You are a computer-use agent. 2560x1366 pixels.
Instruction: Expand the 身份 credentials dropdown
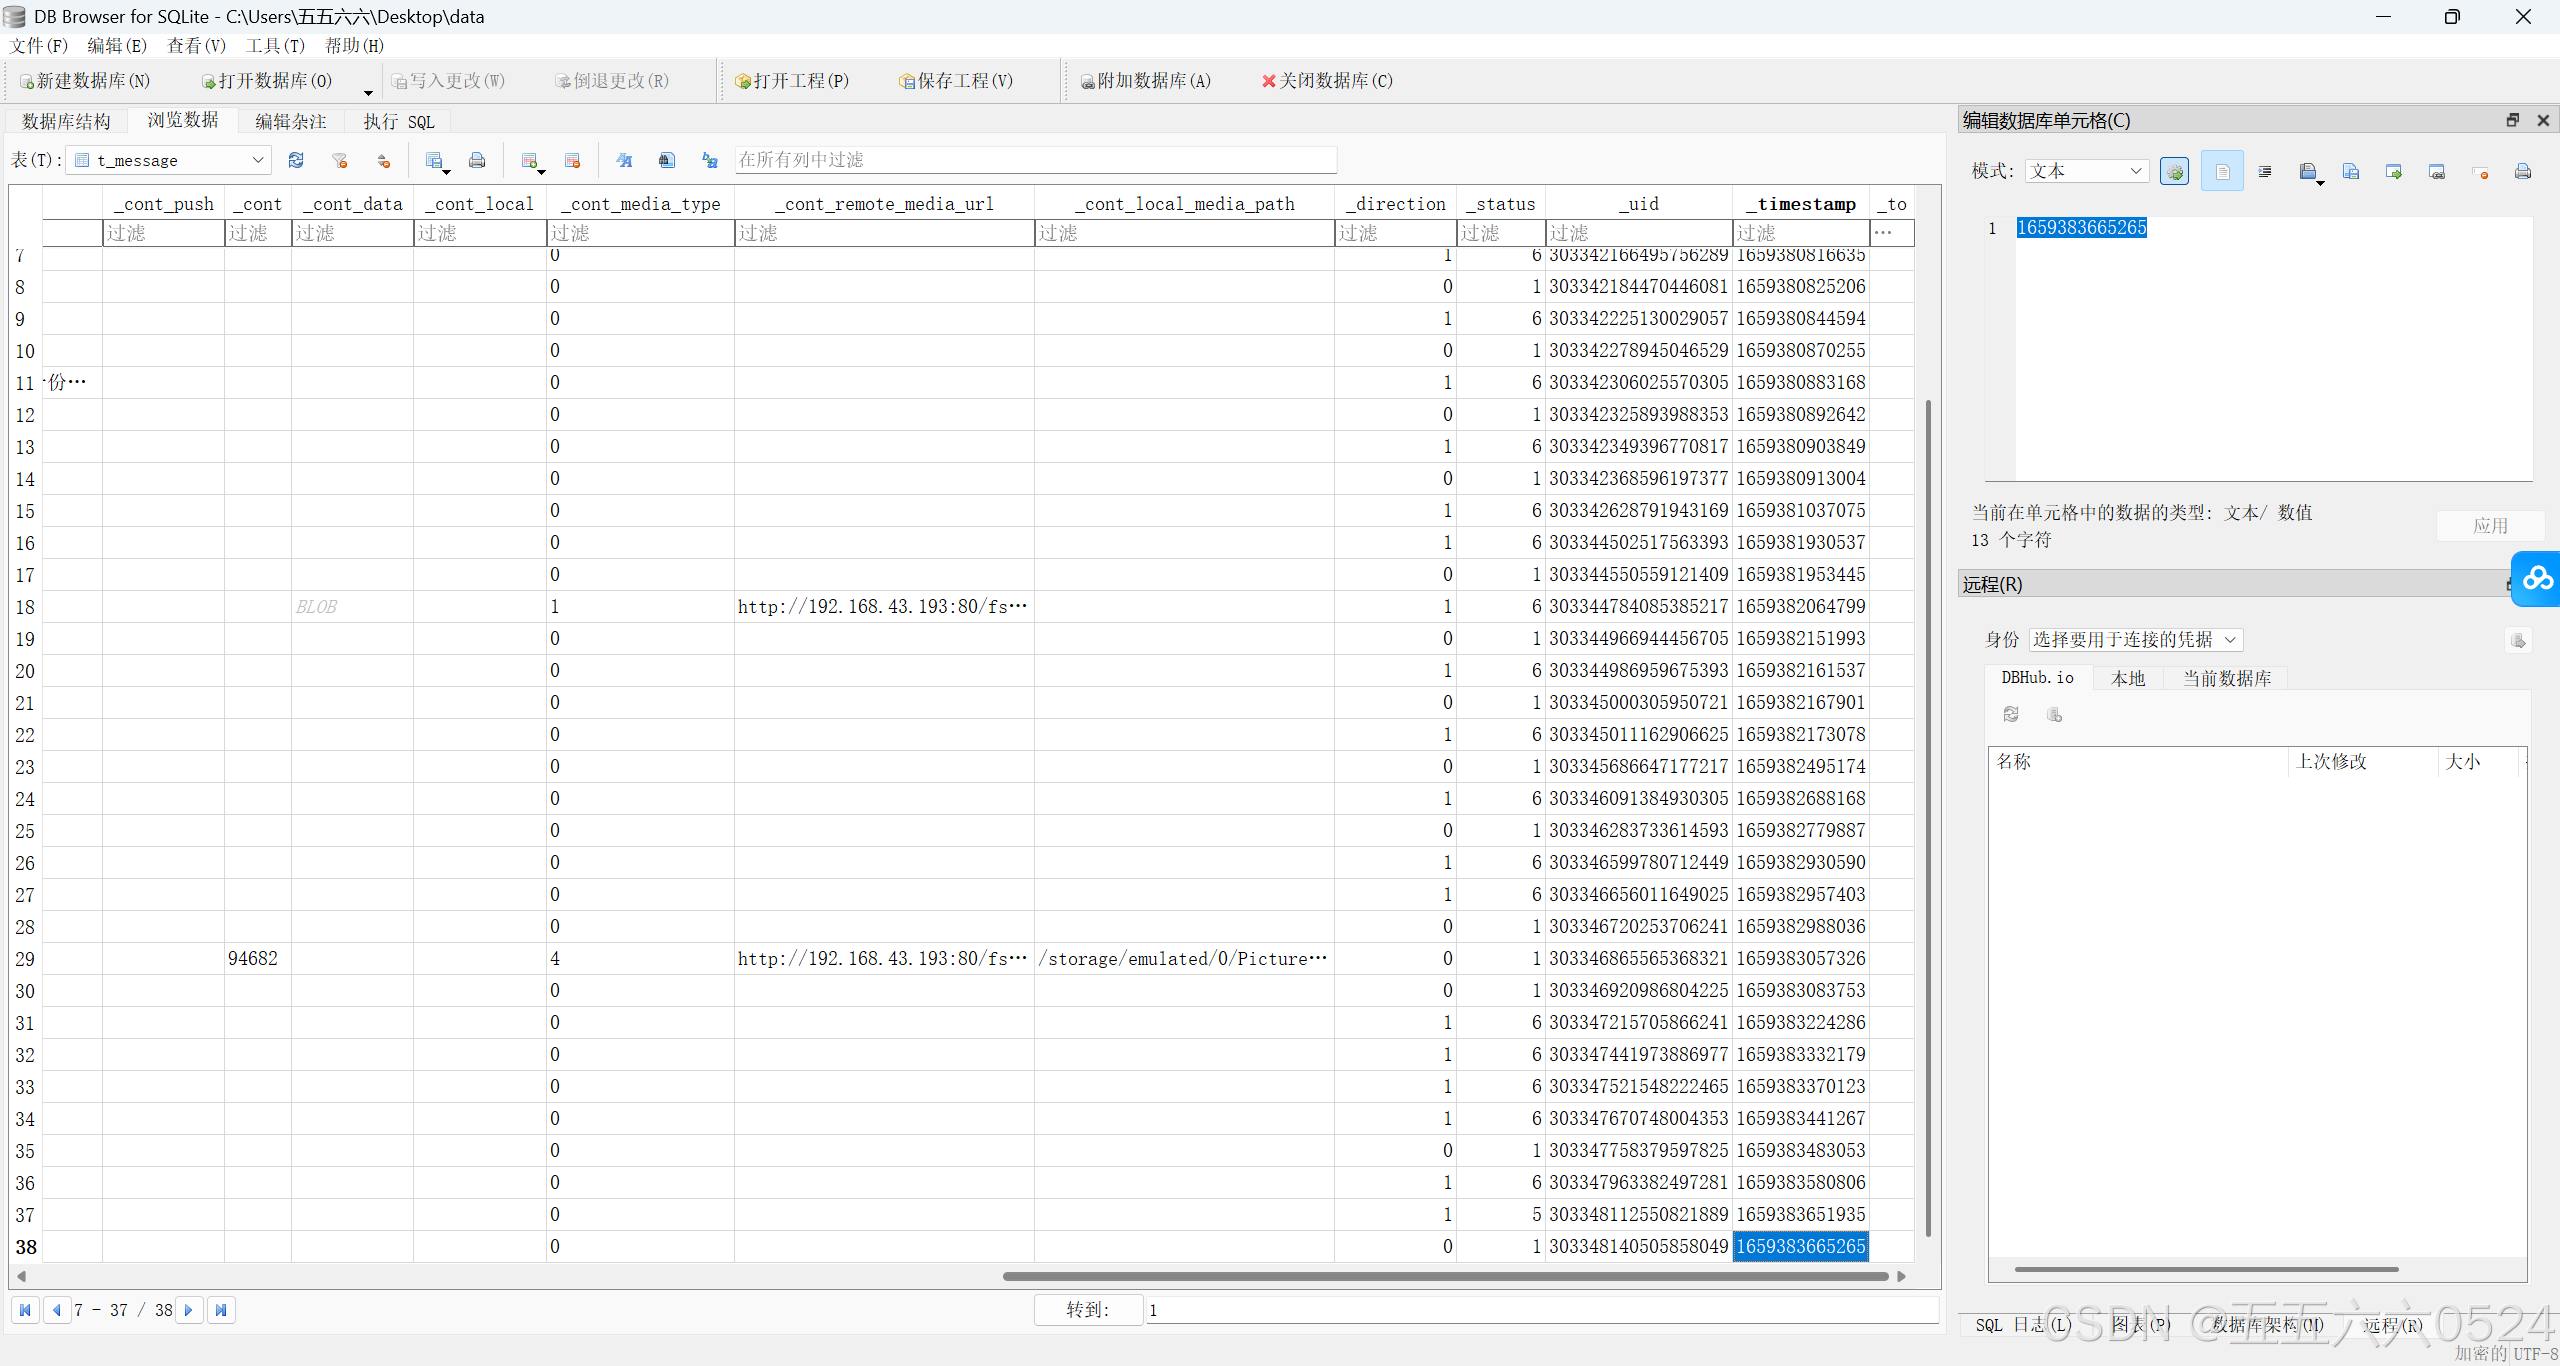point(2136,640)
